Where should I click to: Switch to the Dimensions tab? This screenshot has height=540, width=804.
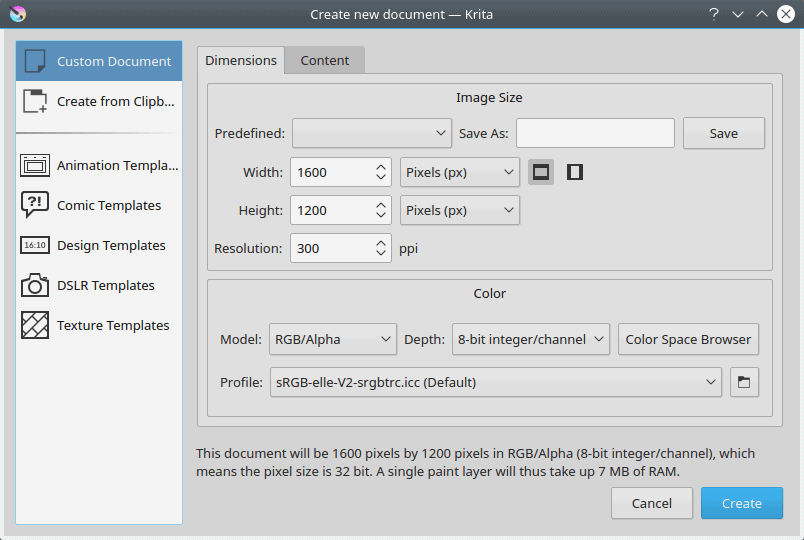point(241,60)
